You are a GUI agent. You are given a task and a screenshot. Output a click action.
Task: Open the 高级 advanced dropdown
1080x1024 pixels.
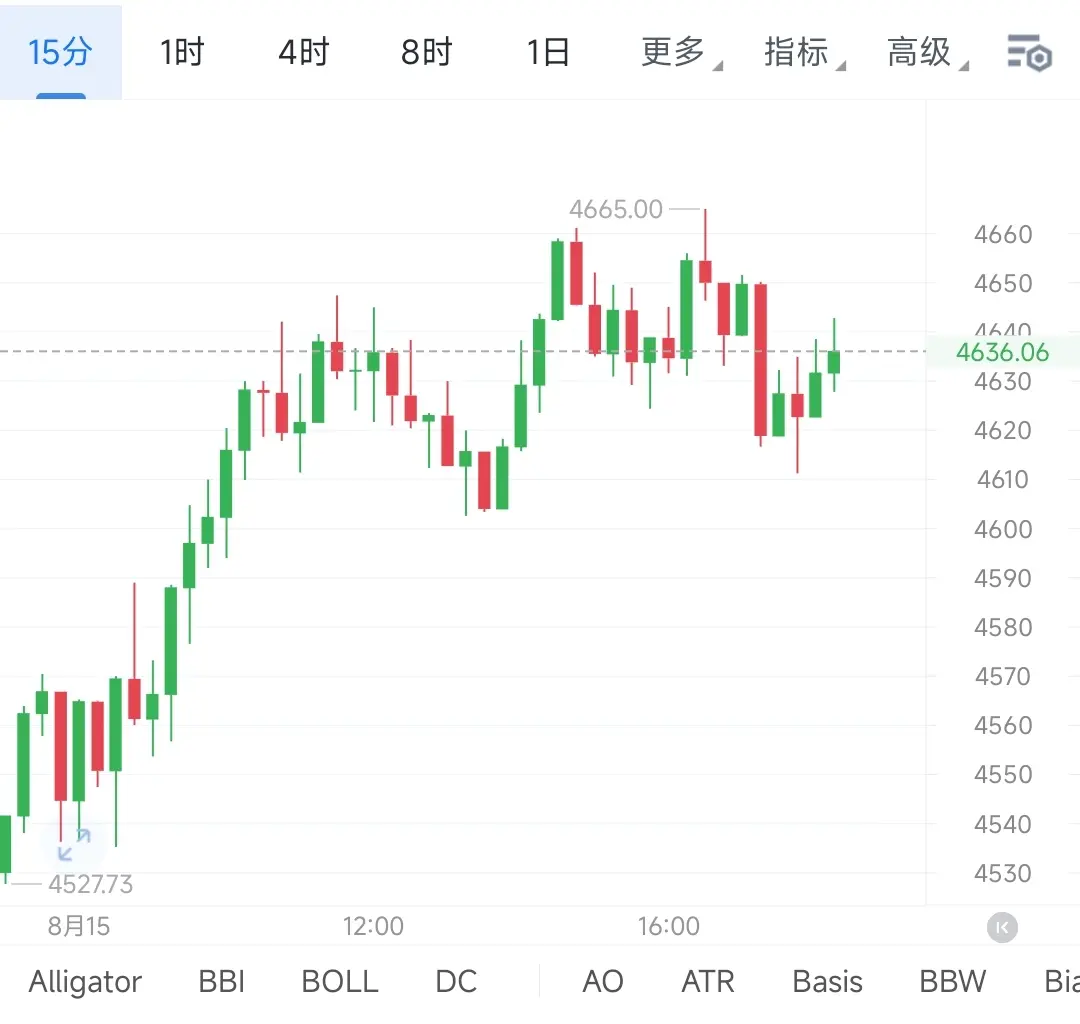(927, 52)
